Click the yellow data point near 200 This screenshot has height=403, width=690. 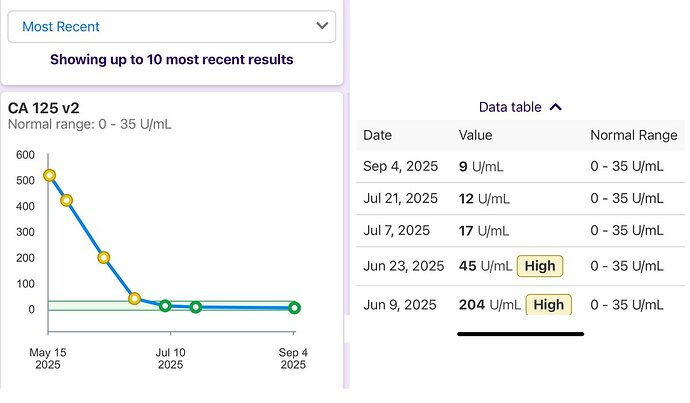[104, 257]
